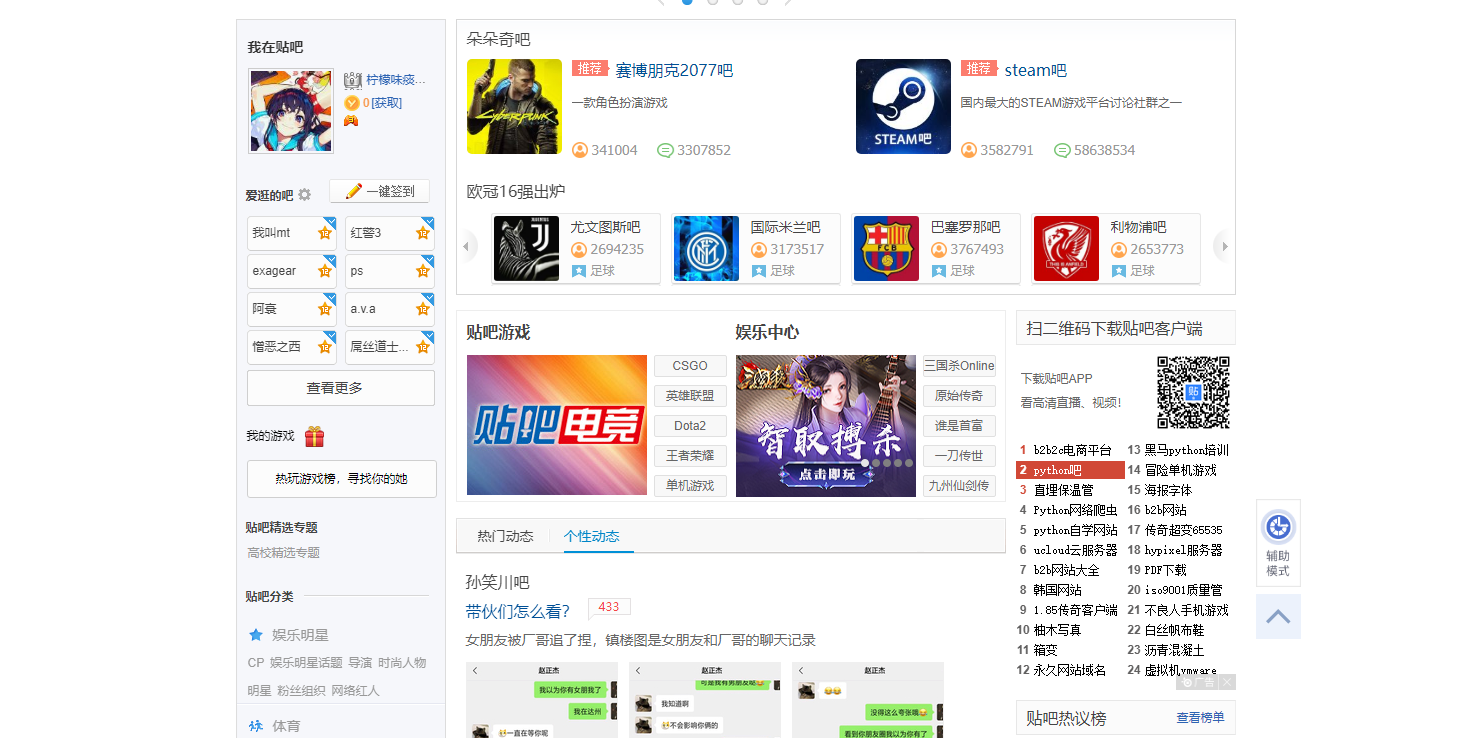
Task: Click the user avatar anime thumbnail
Action: pyautogui.click(x=291, y=111)
